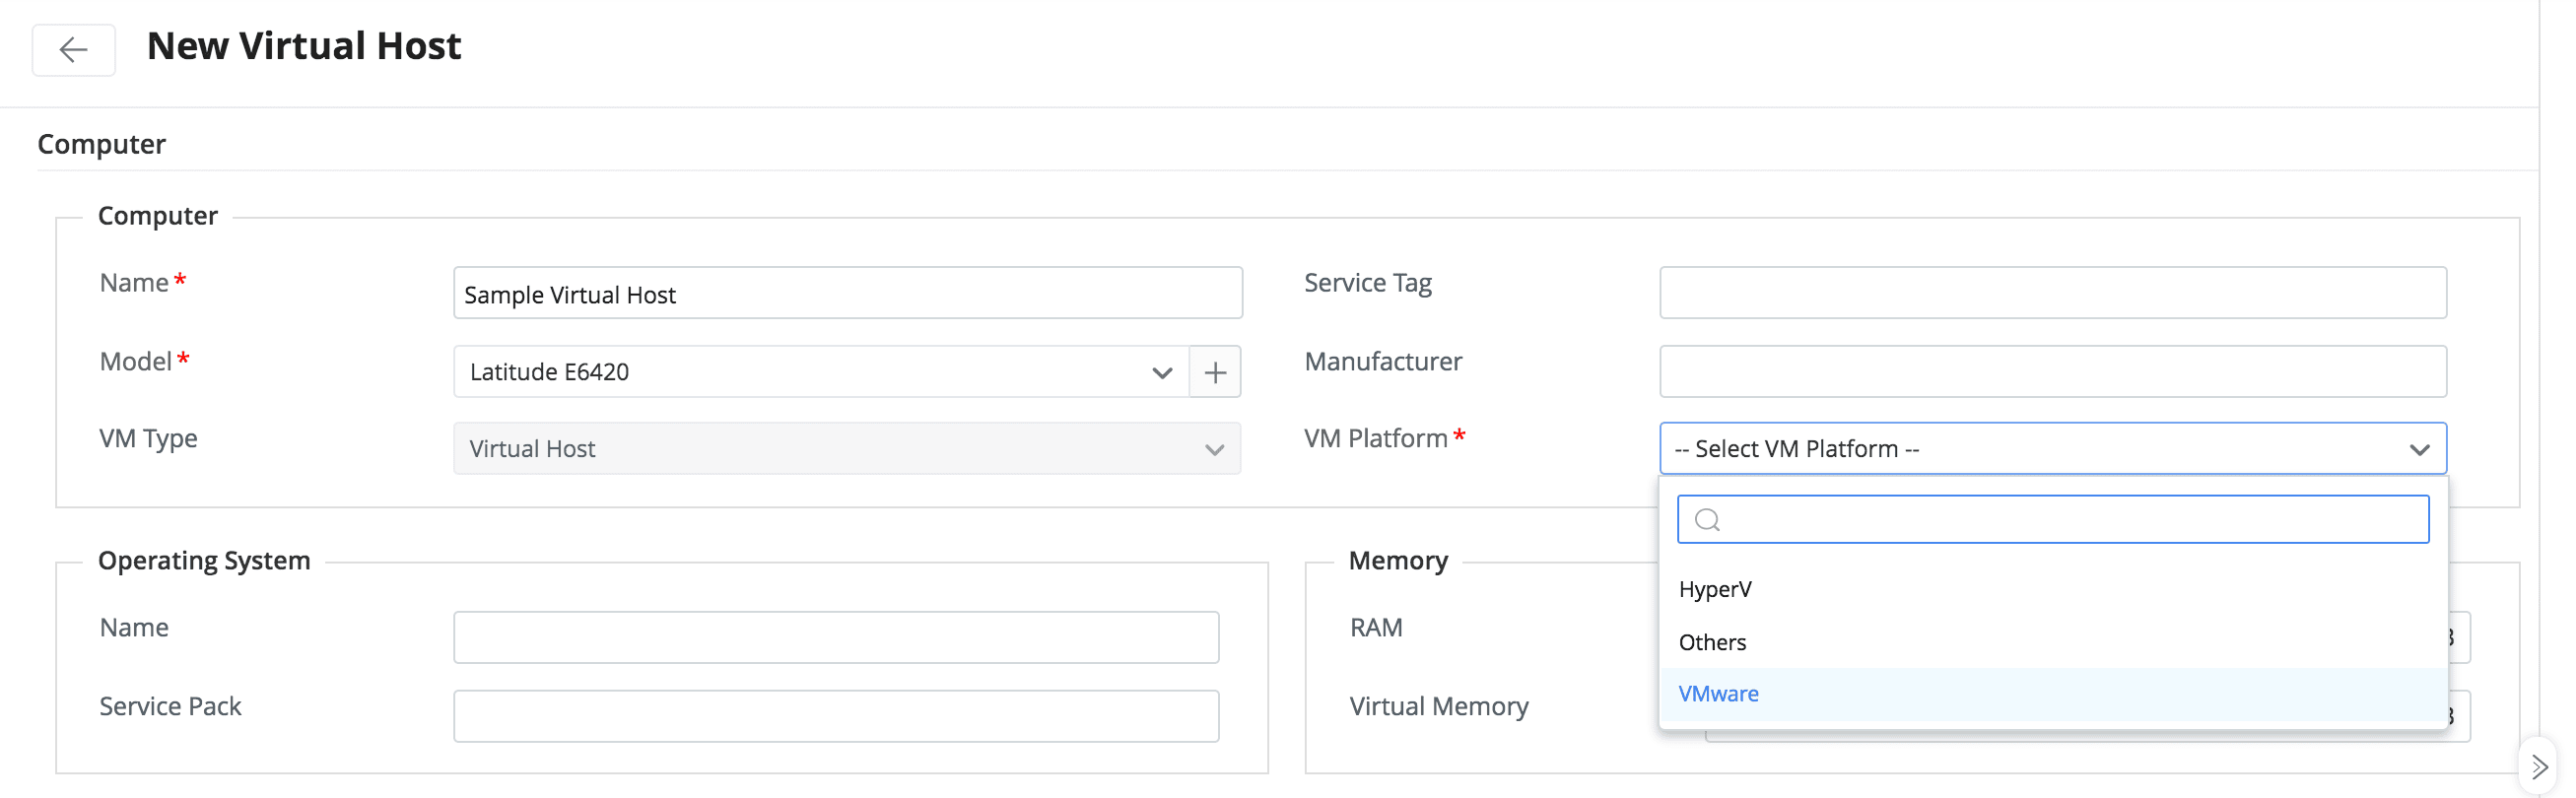Click the VM Platform chevron arrow
Screen dimensions: 2576x798
2418,449
